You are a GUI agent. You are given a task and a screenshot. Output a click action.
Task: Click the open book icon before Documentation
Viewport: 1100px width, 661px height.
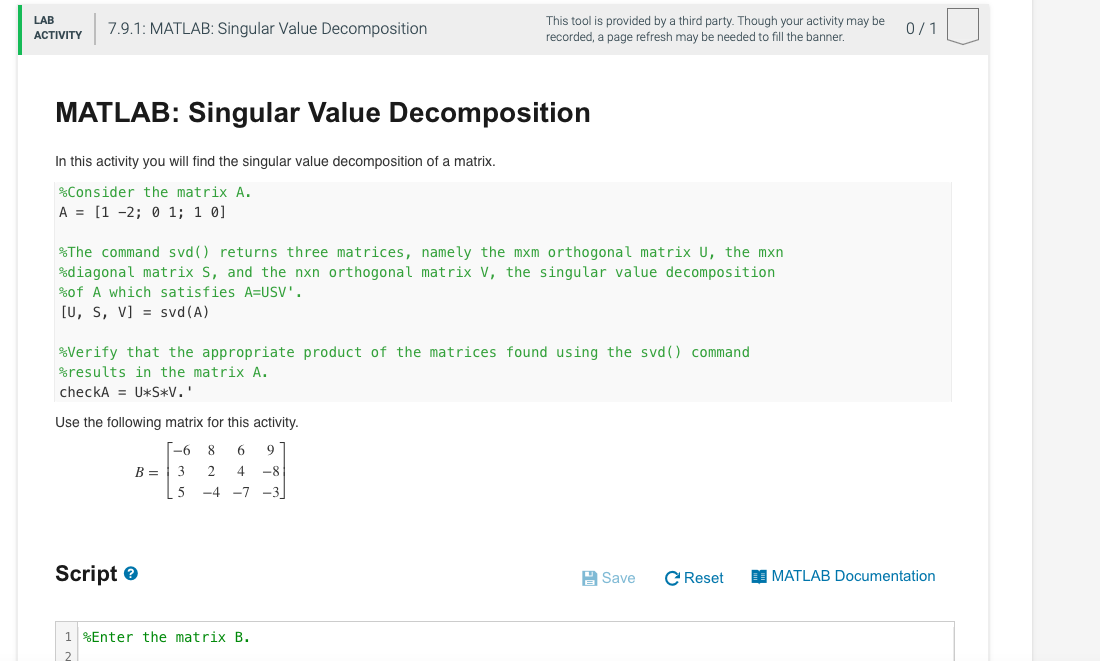pyautogui.click(x=759, y=576)
